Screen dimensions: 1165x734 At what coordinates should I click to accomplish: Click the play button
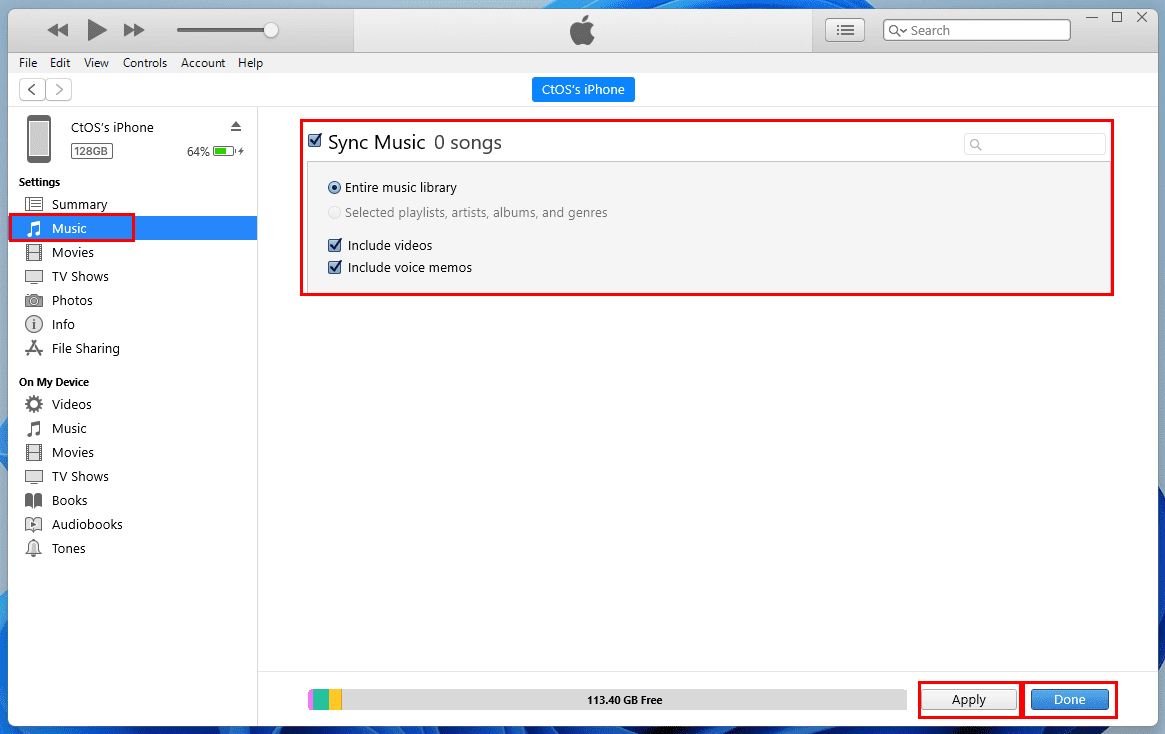pyautogui.click(x=97, y=30)
